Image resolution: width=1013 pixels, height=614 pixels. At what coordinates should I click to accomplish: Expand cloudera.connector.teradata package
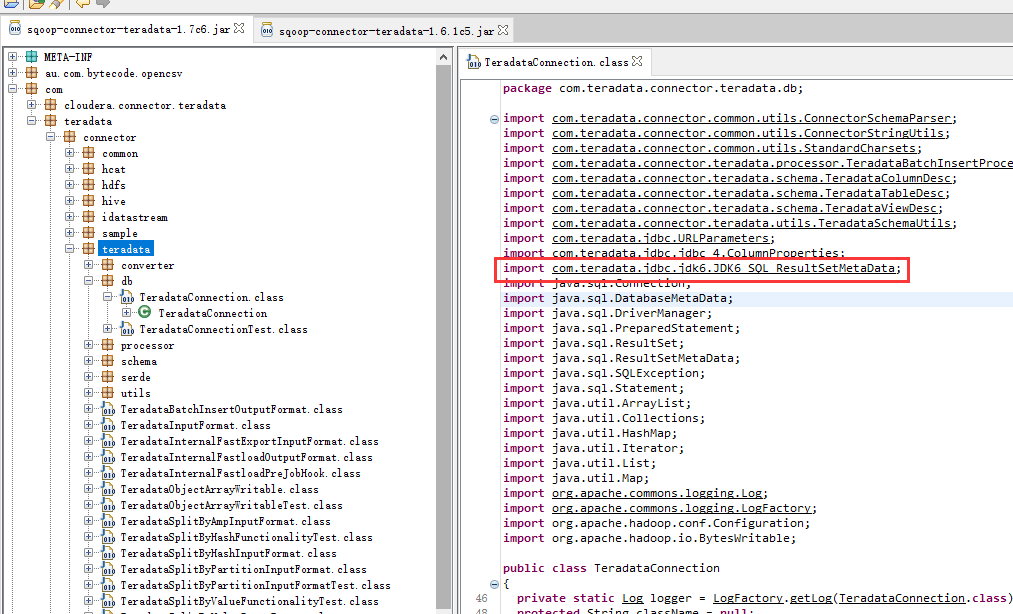[31, 105]
